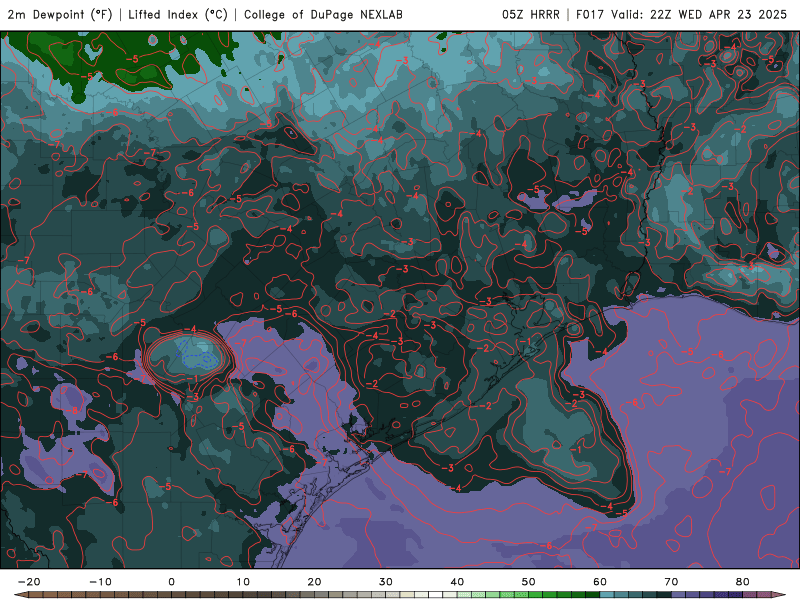Click the blue dashed contour inside the bullseye
The image size is (800, 600).
coord(197,354)
